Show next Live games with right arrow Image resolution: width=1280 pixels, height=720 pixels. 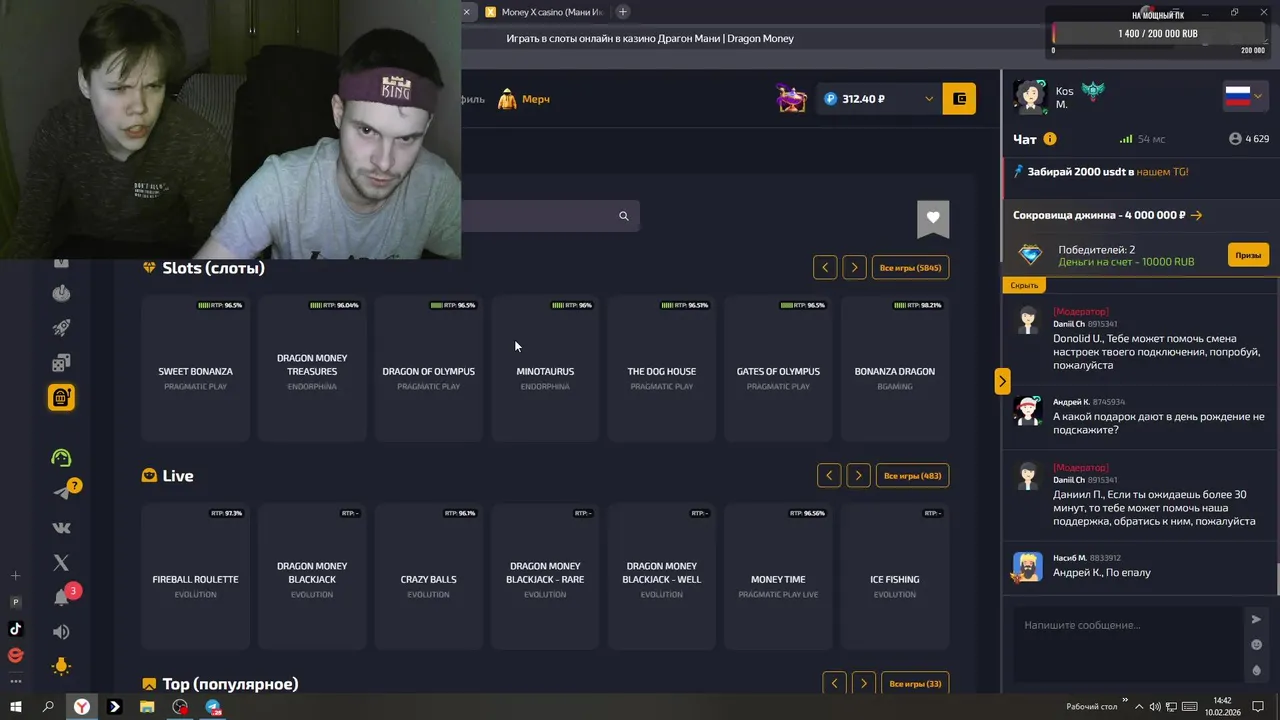pos(858,475)
